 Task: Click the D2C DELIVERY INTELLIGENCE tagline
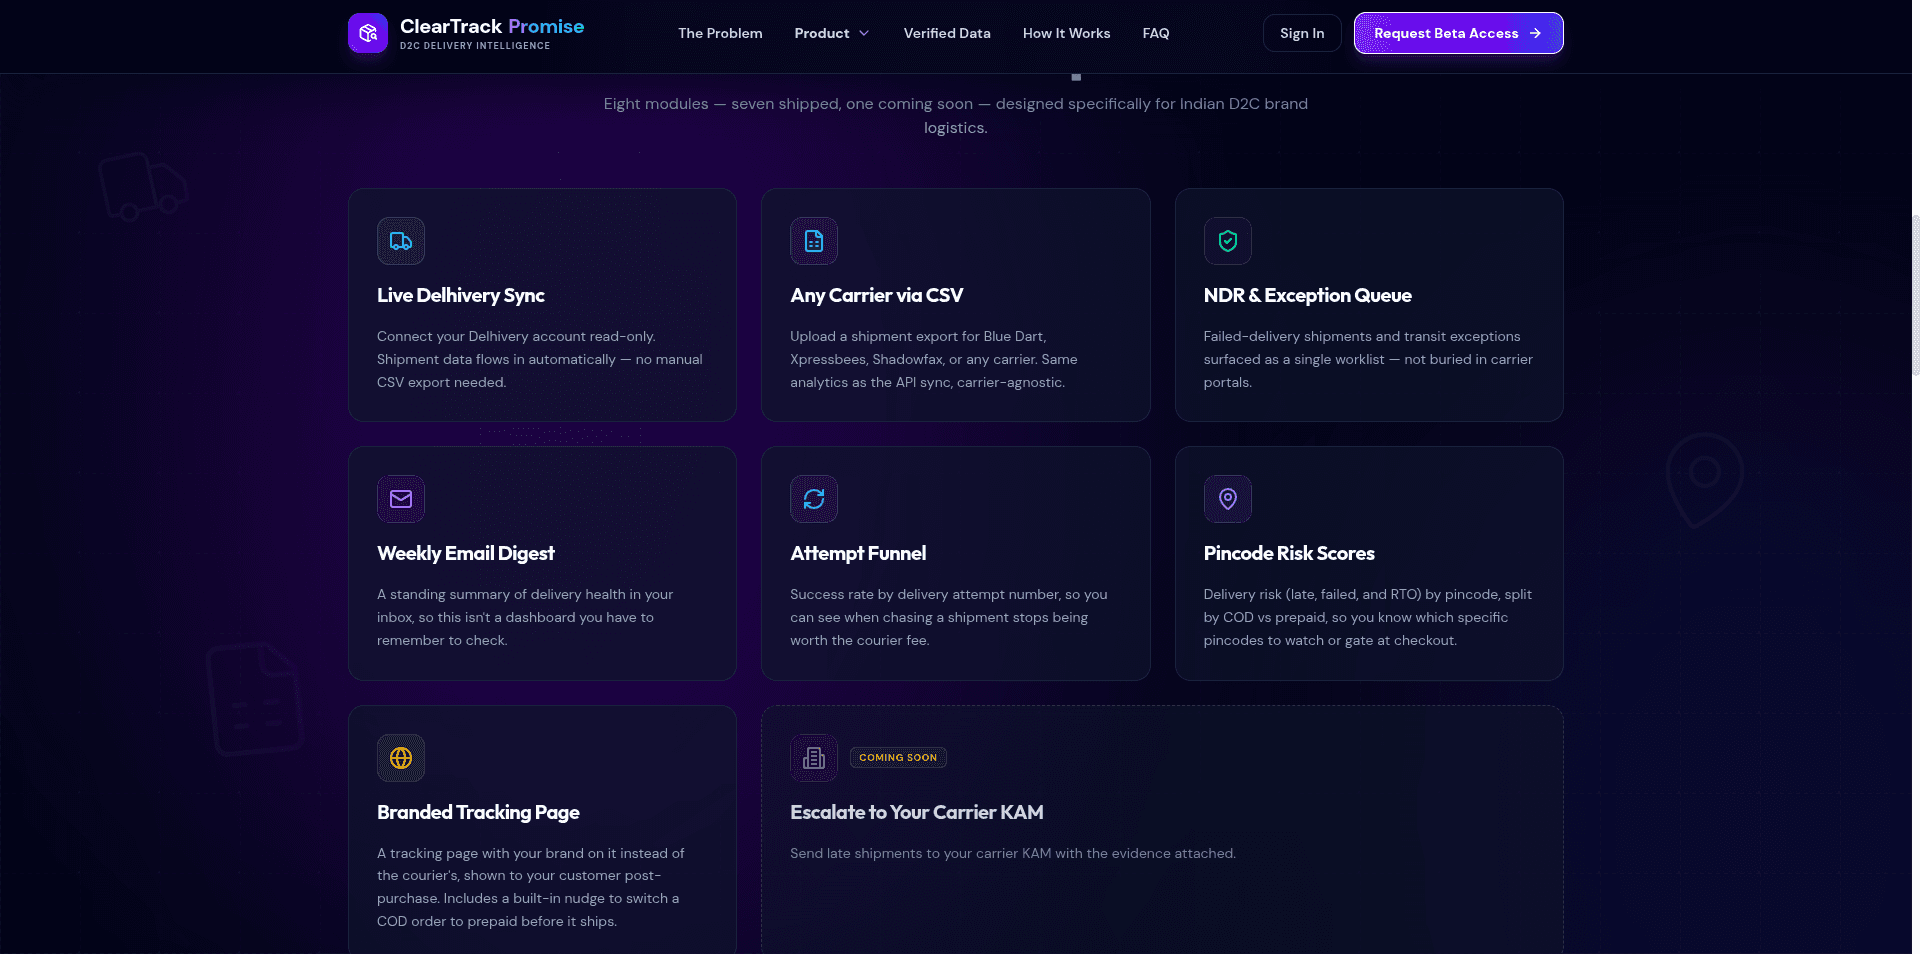[475, 46]
